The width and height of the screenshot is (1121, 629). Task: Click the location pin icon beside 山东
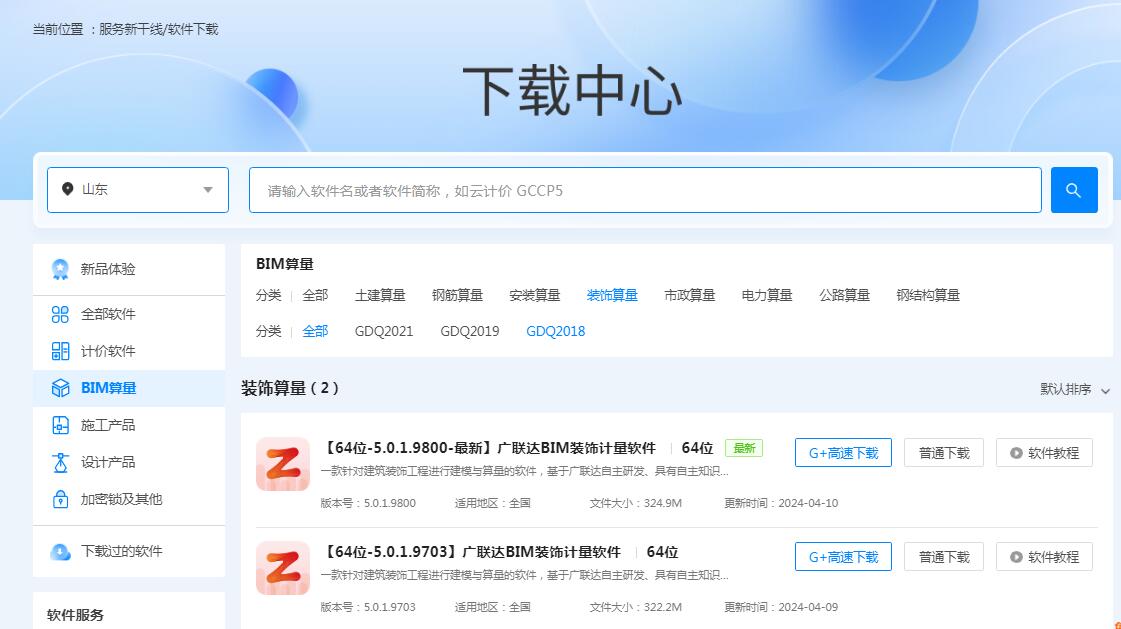(67, 189)
